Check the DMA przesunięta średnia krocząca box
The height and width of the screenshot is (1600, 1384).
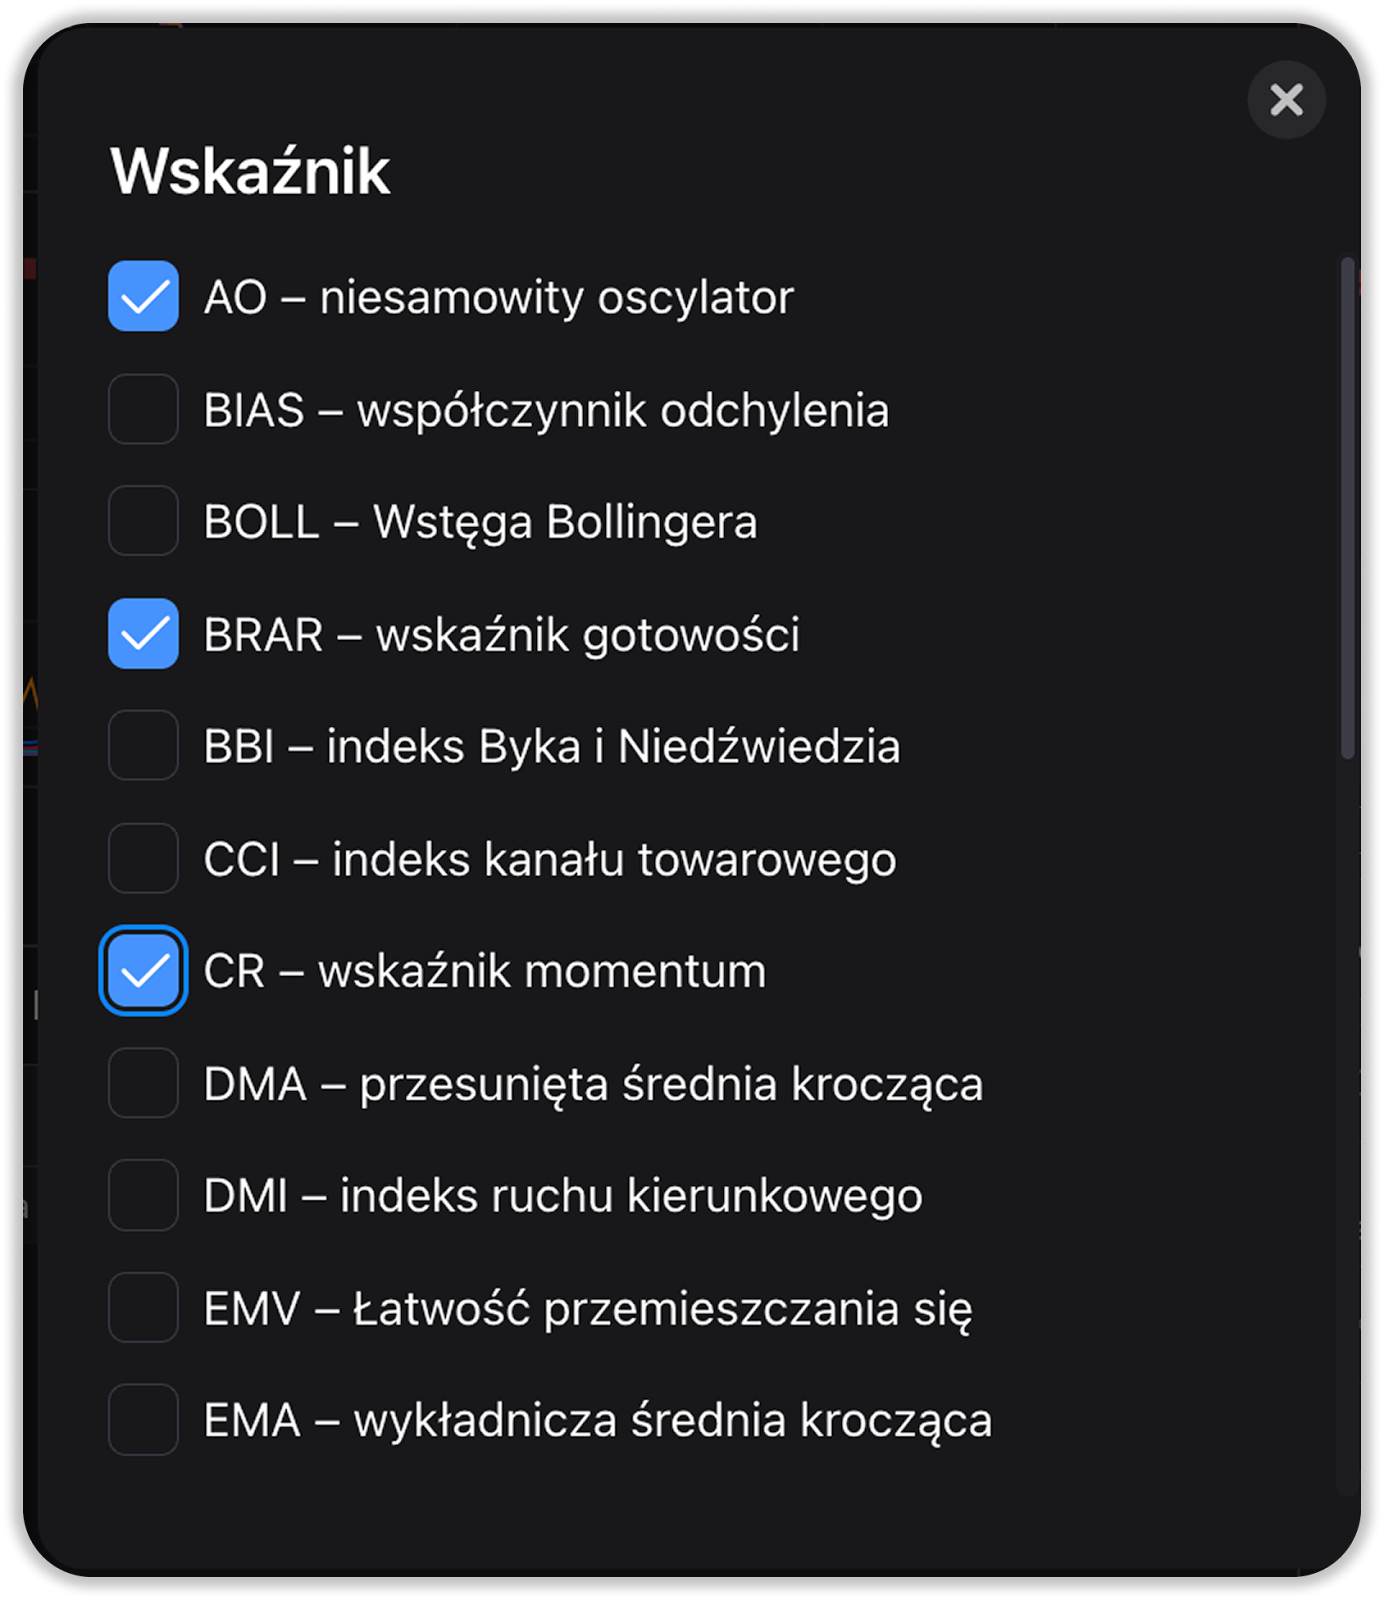click(x=143, y=1083)
